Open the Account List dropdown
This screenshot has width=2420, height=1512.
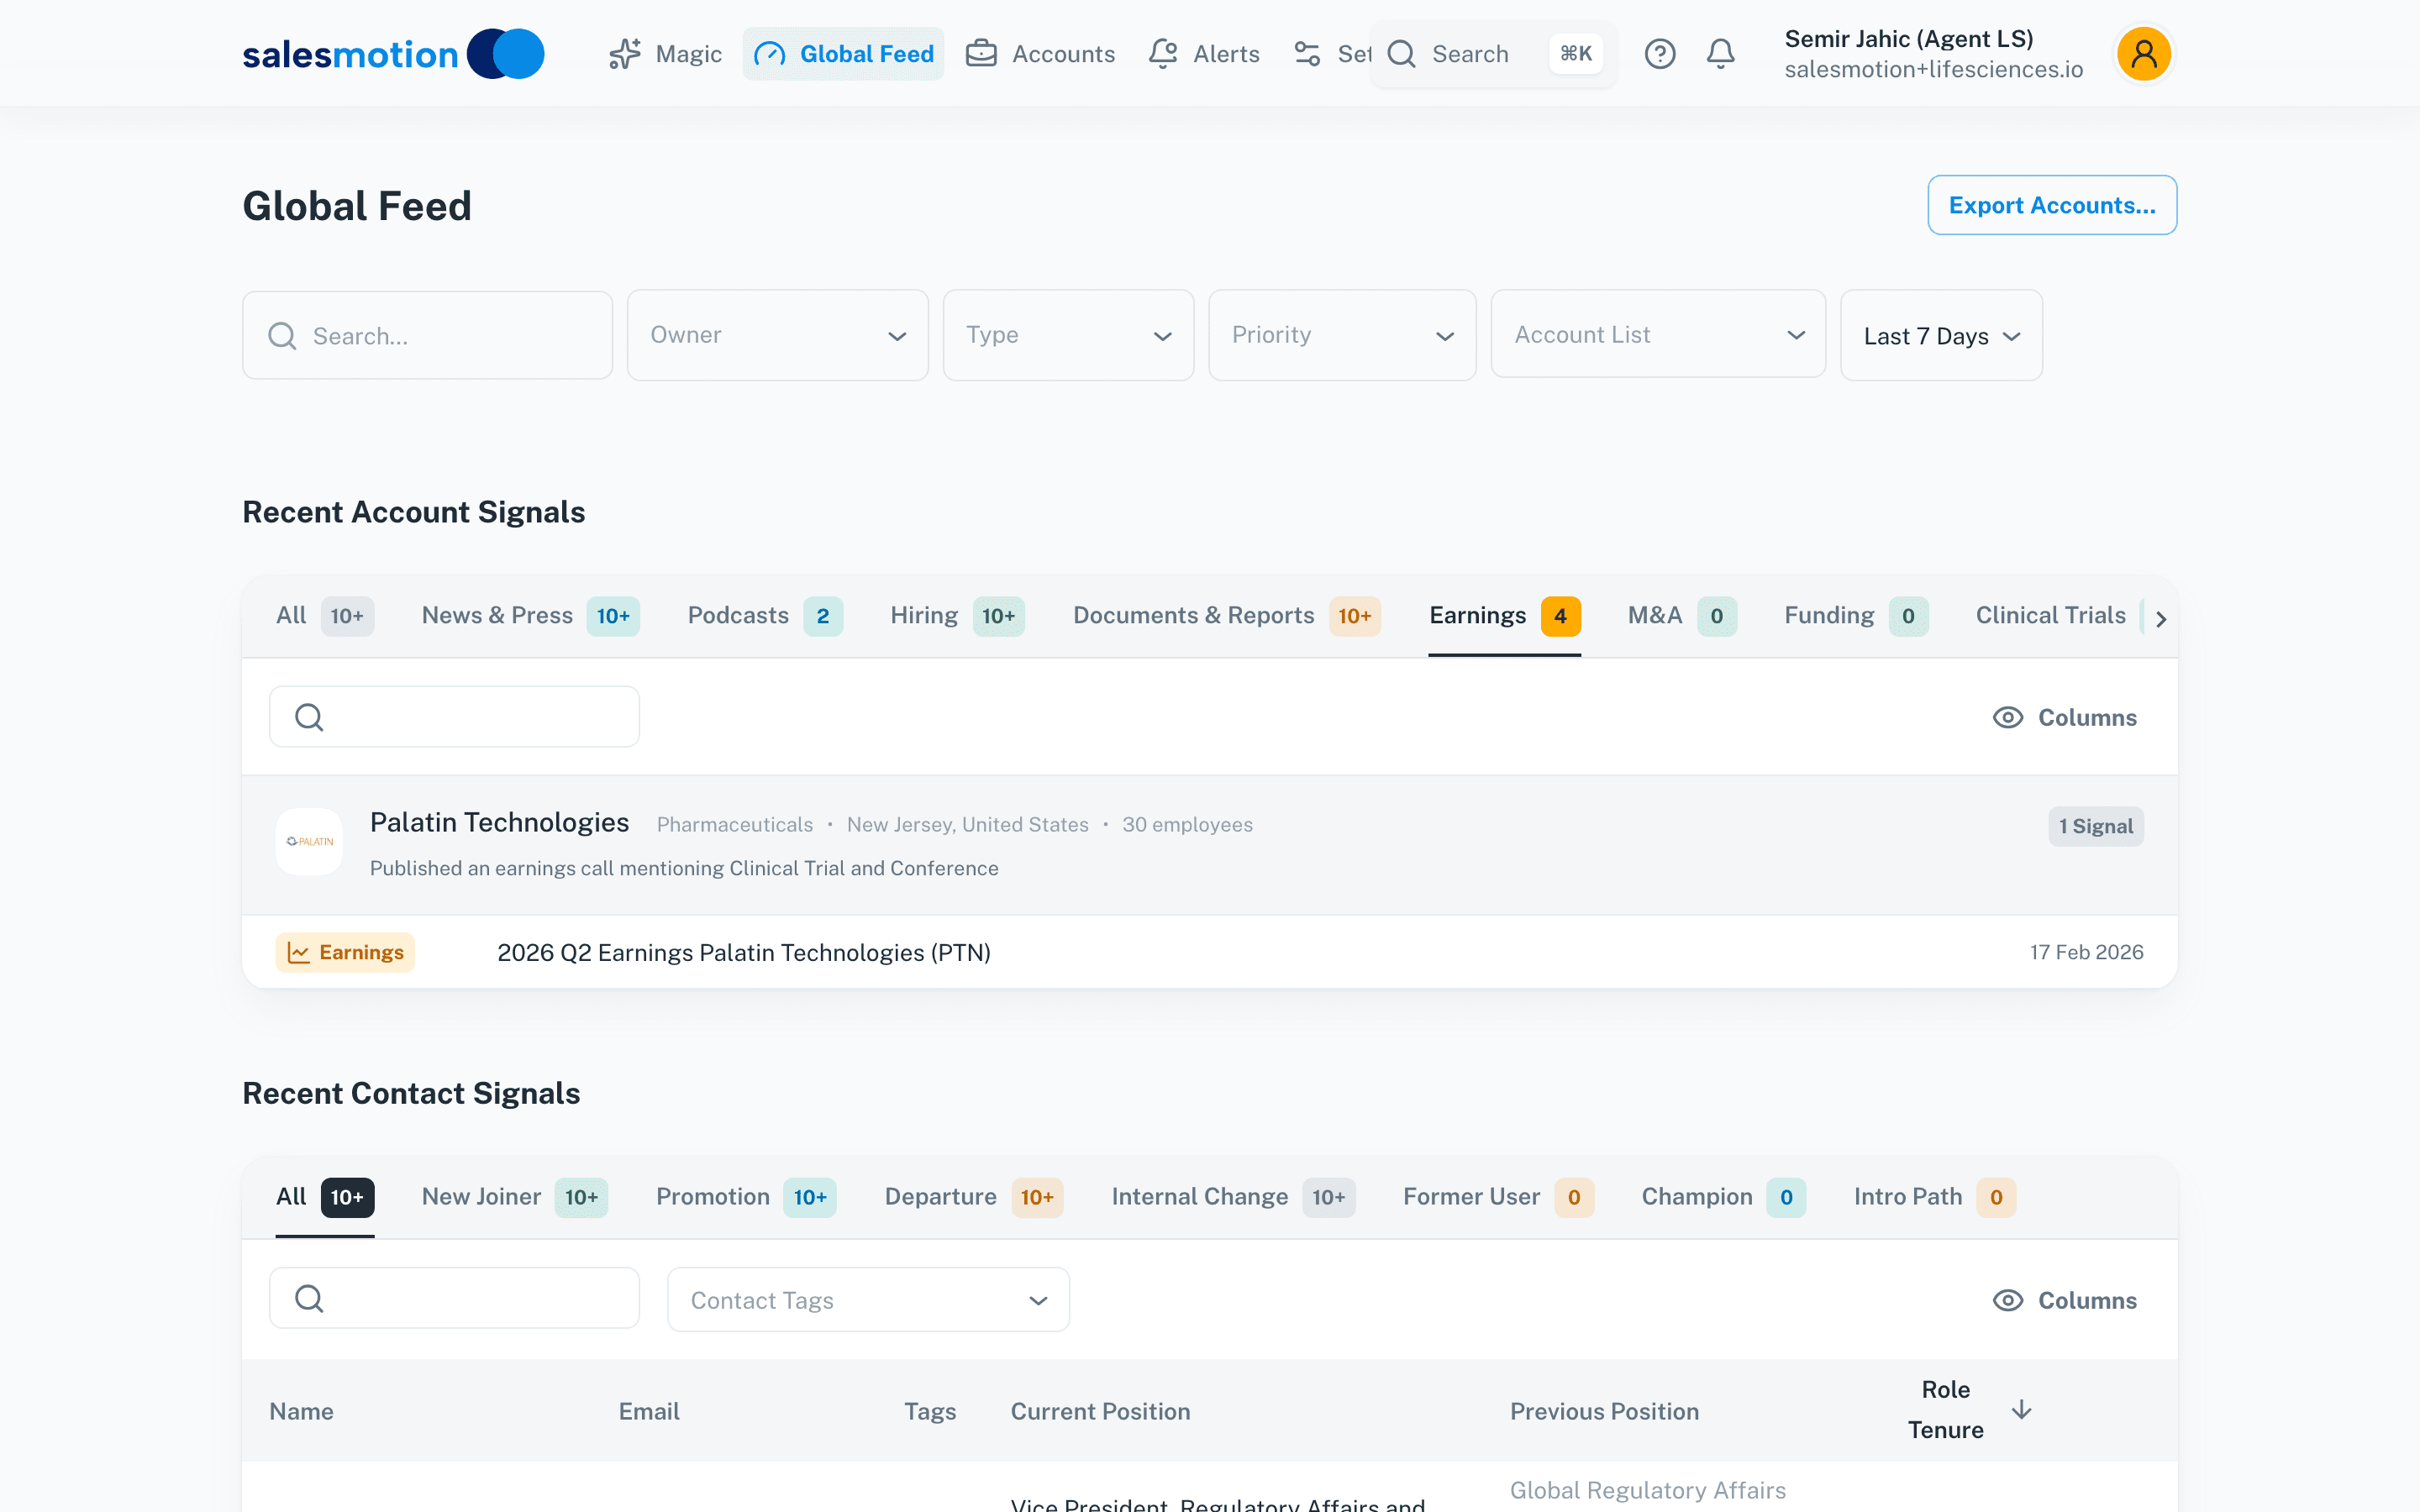click(1658, 334)
